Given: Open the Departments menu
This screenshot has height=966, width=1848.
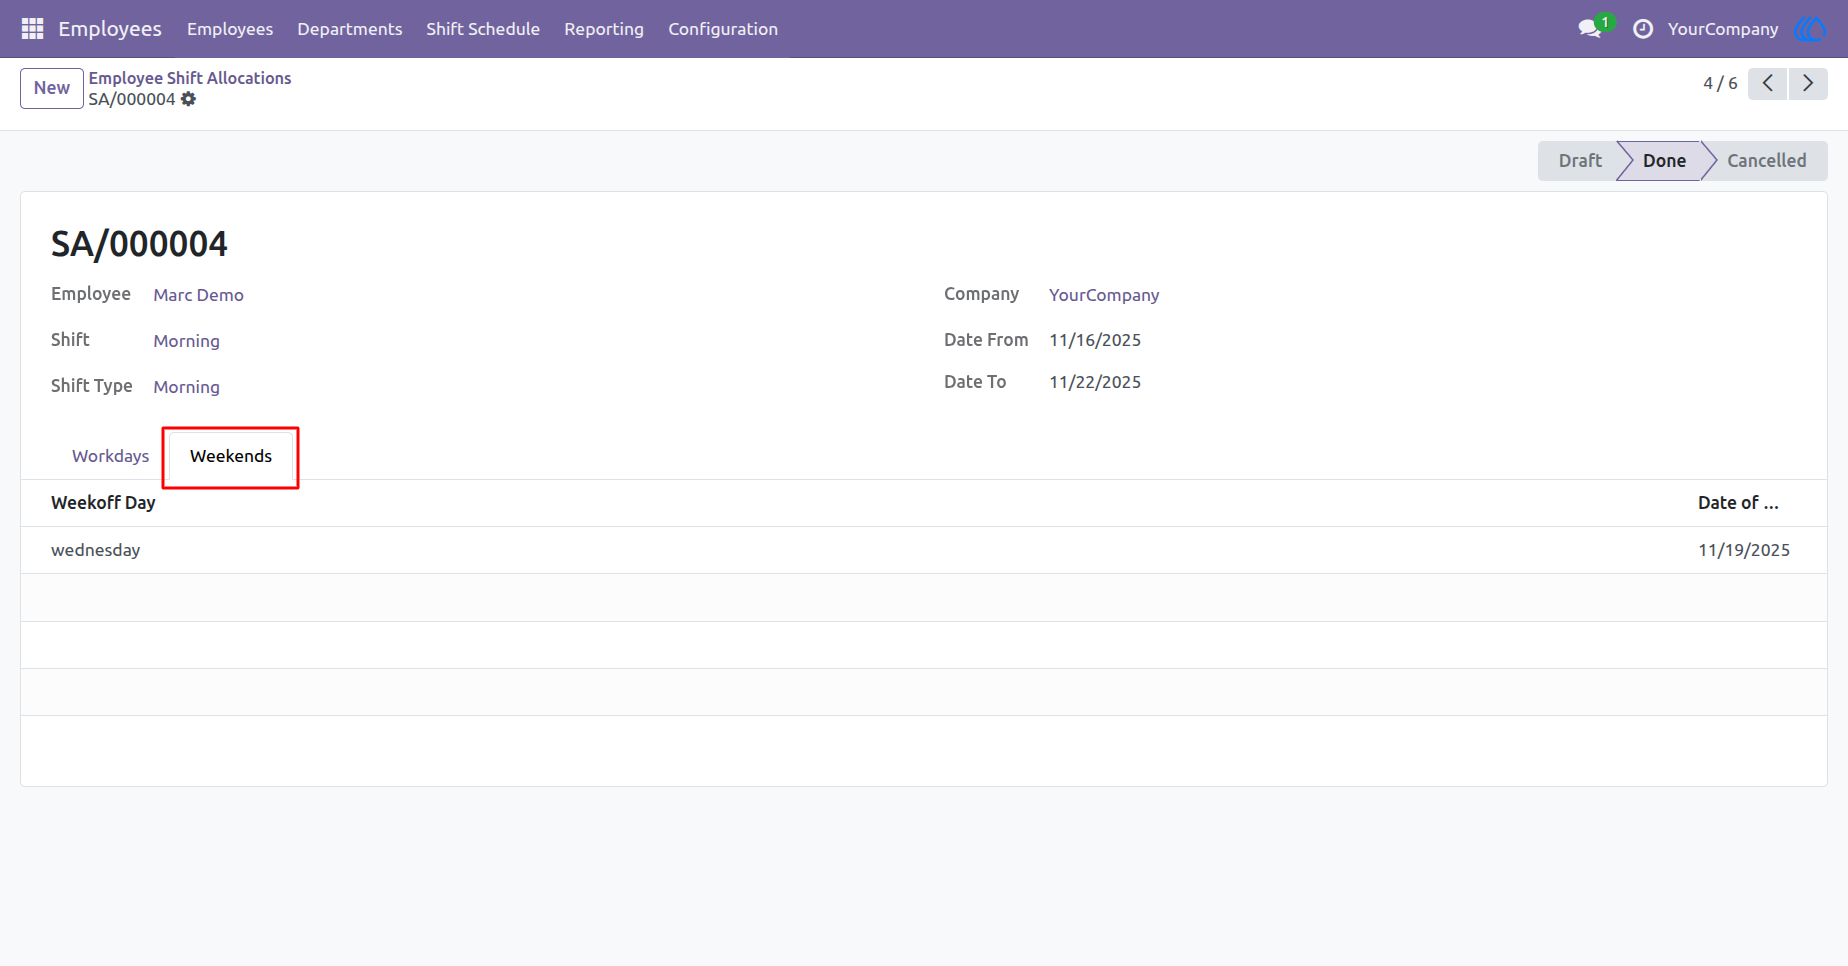Looking at the screenshot, I should pyautogui.click(x=350, y=29).
